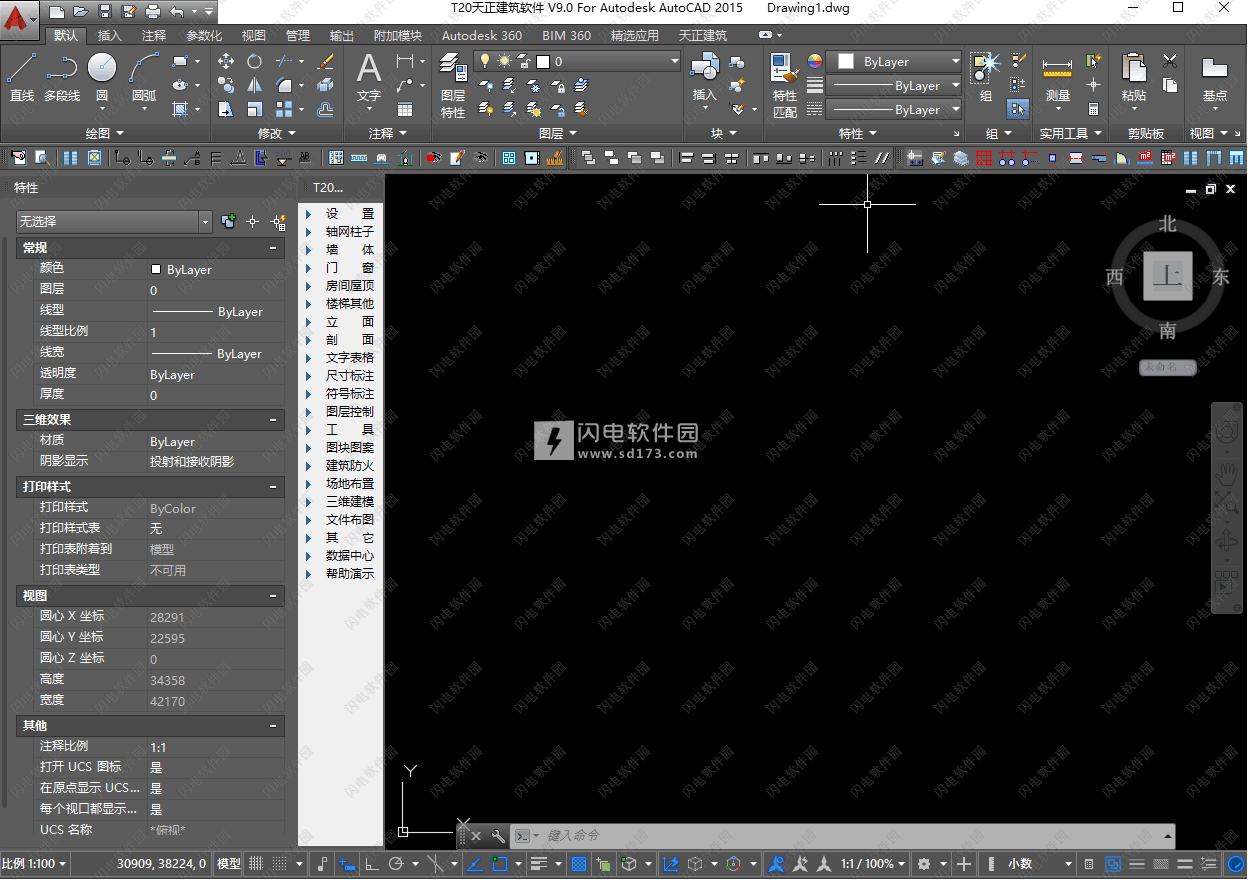Viewport: 1248px width, 880px height.
Task: Click 1:1 / 100% annotation scale button
Action: tap(872, 864)
